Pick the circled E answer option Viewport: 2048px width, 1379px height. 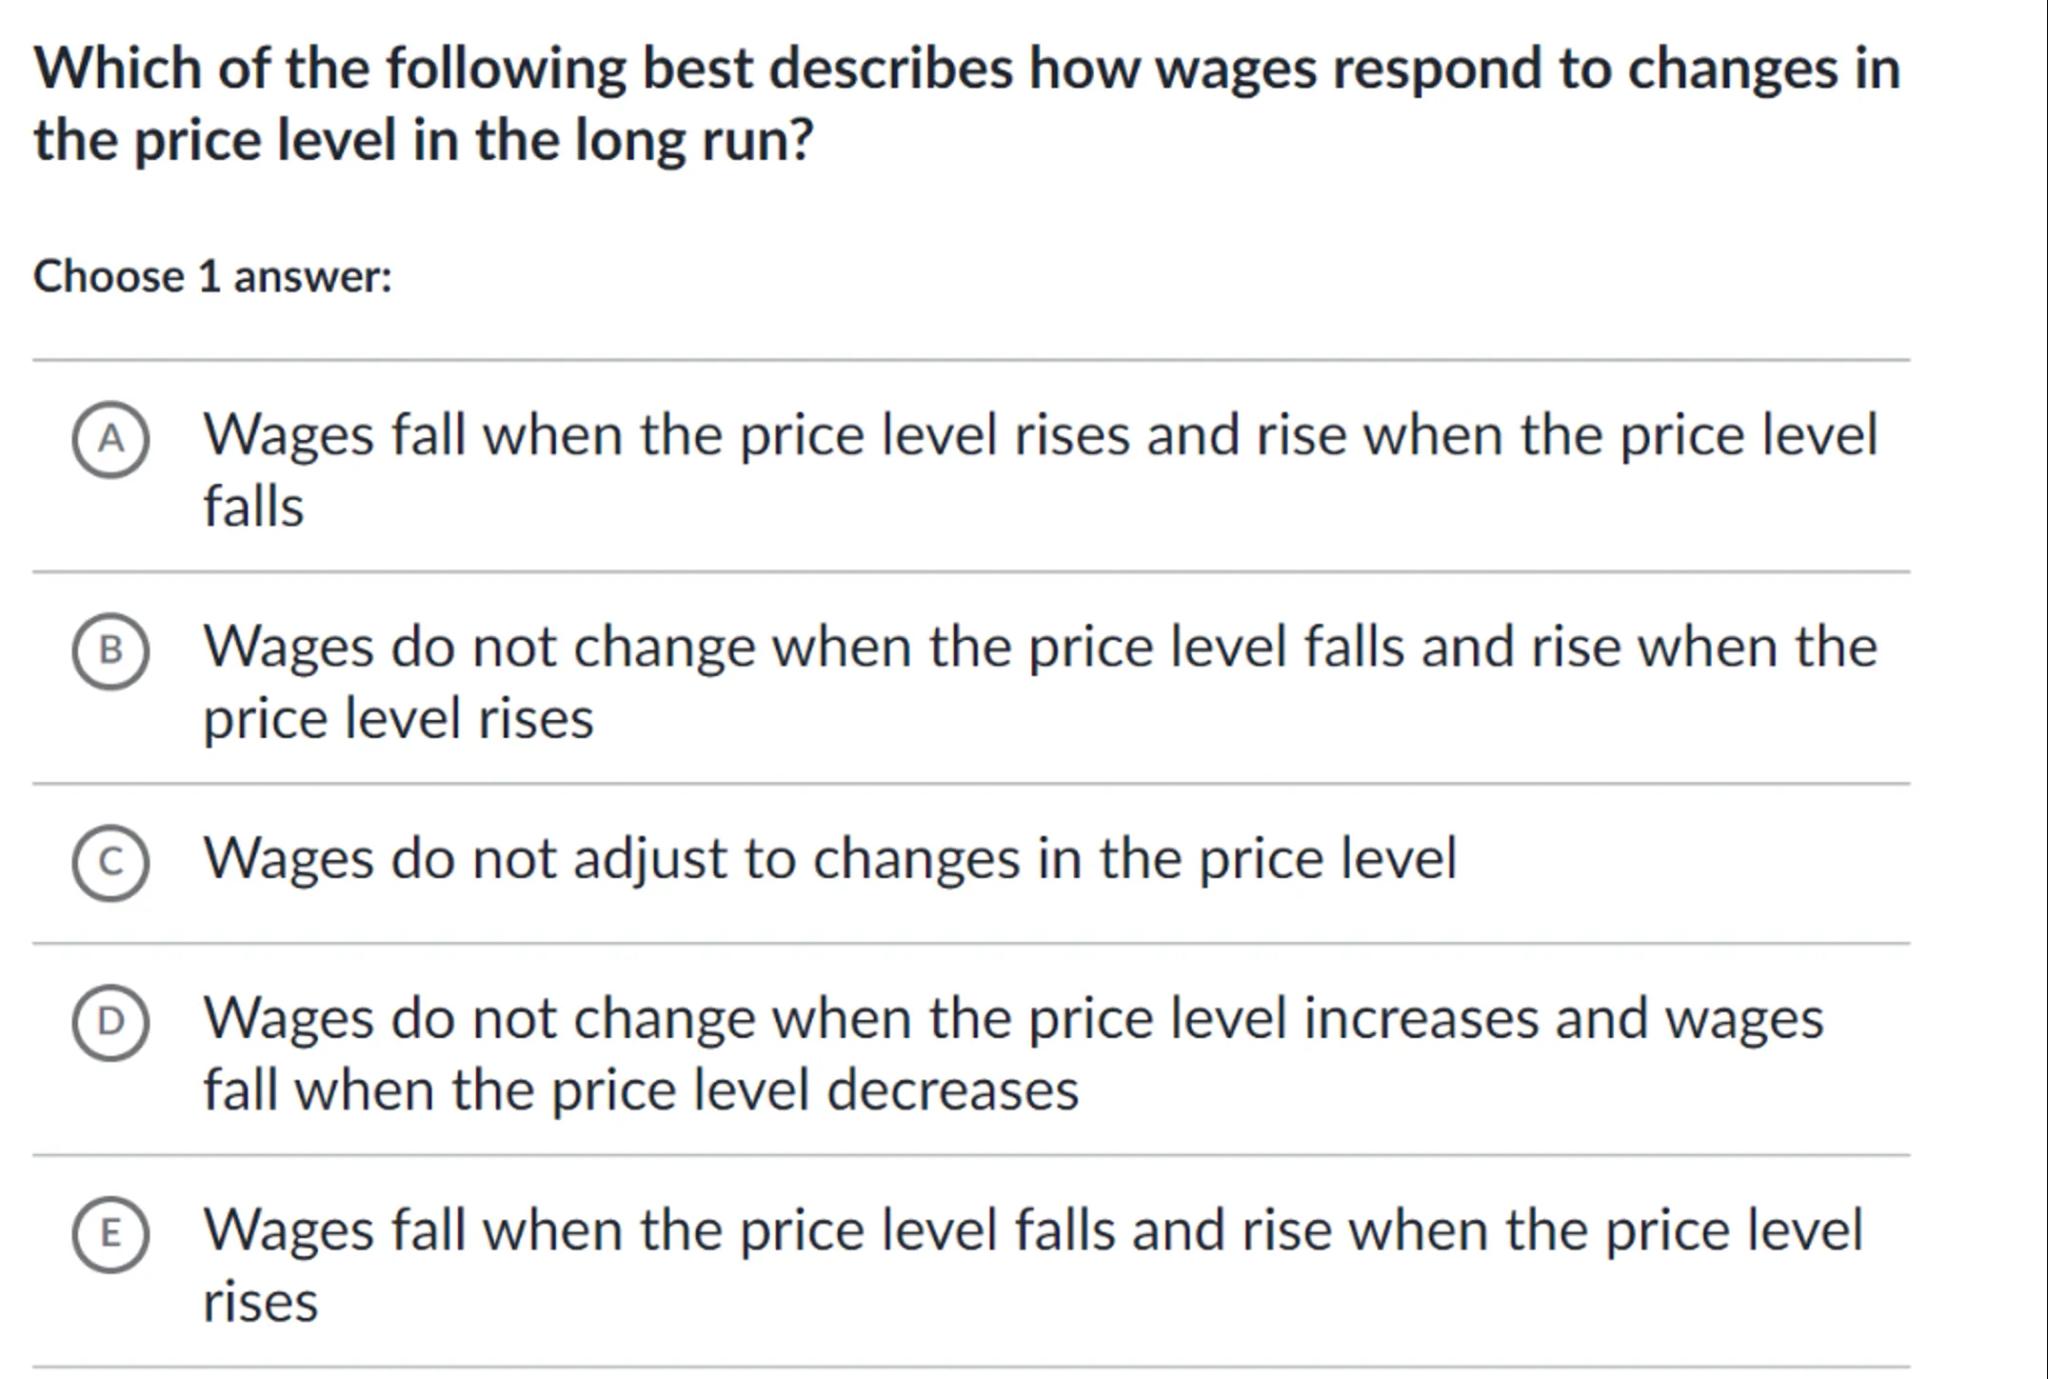click(x=111, y=1234)
